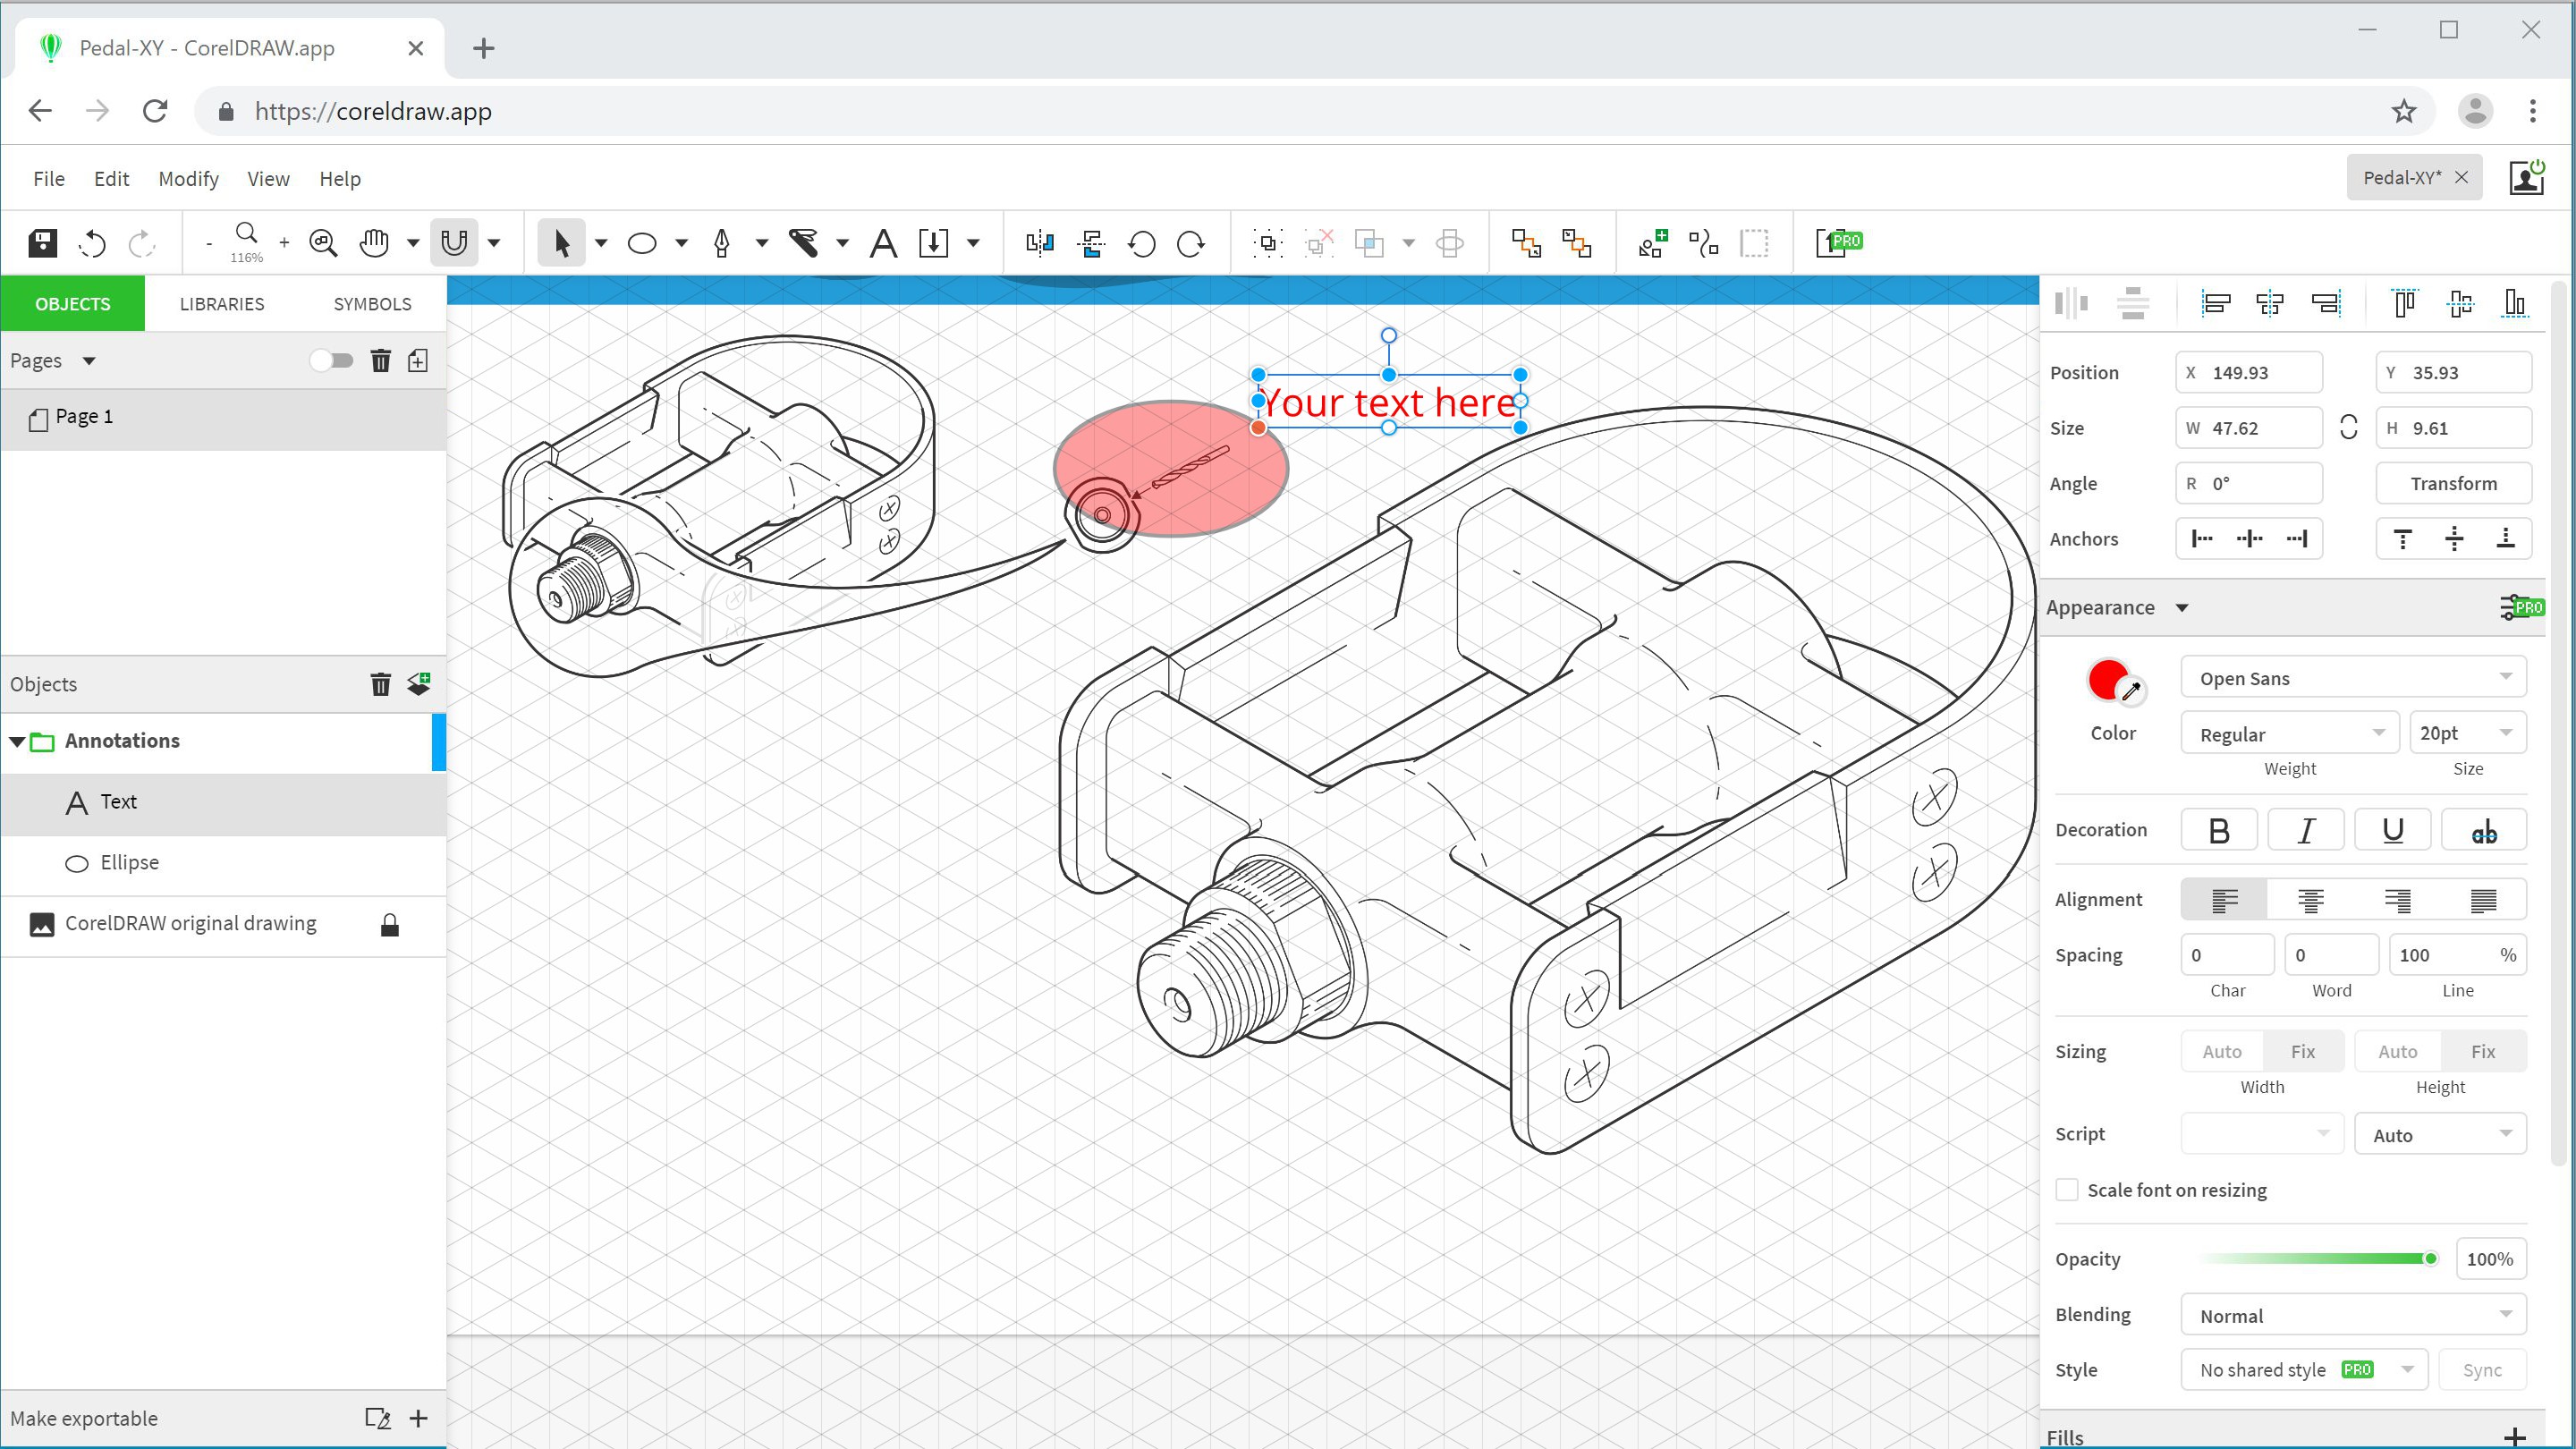The image size is (2576, 1449).
Task: Click the Align left icon in Alignment
Action: pos(2225,901)
